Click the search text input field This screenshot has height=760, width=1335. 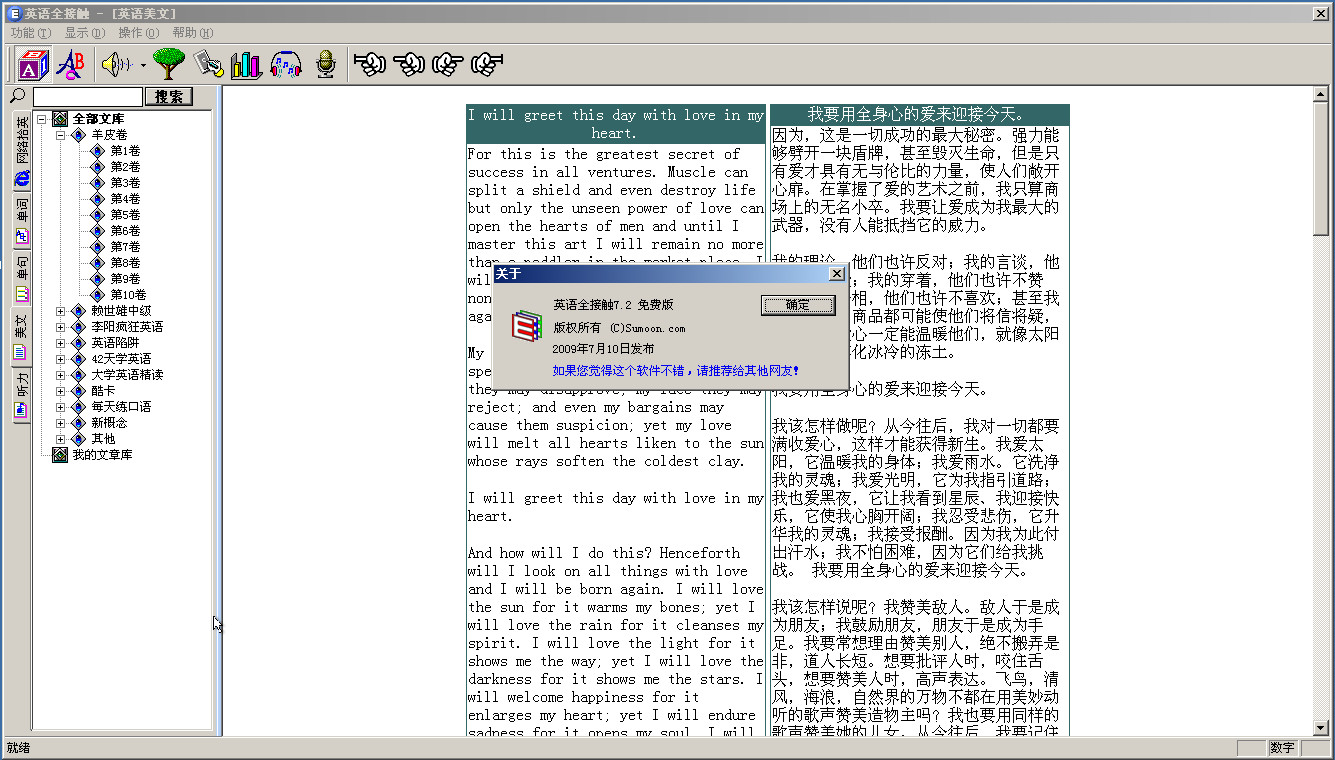(88, 97)
